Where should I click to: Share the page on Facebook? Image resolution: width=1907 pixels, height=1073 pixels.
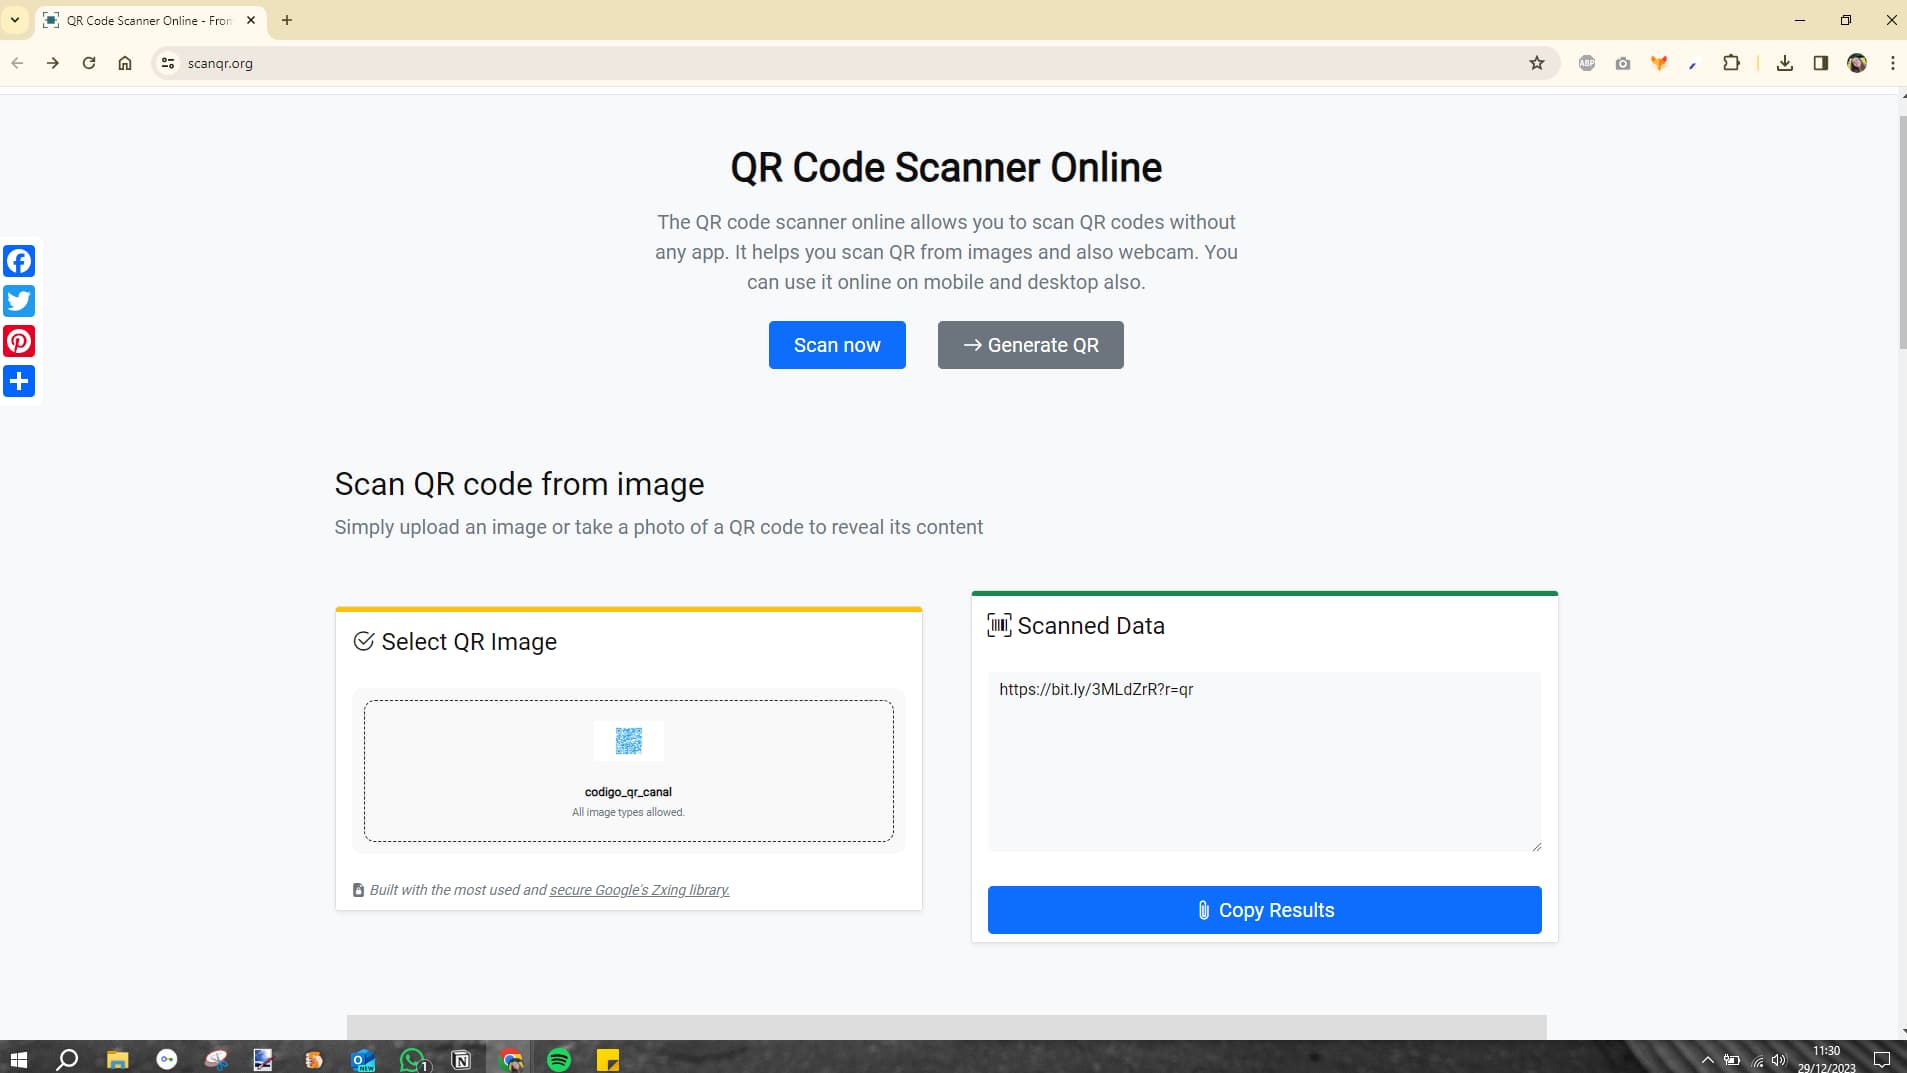(18, 260)
